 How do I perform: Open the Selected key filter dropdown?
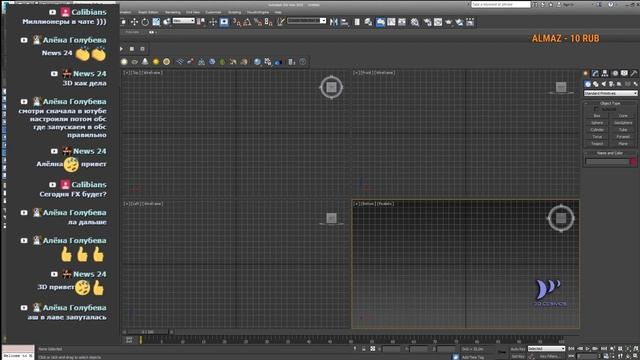tap(546, 349)
